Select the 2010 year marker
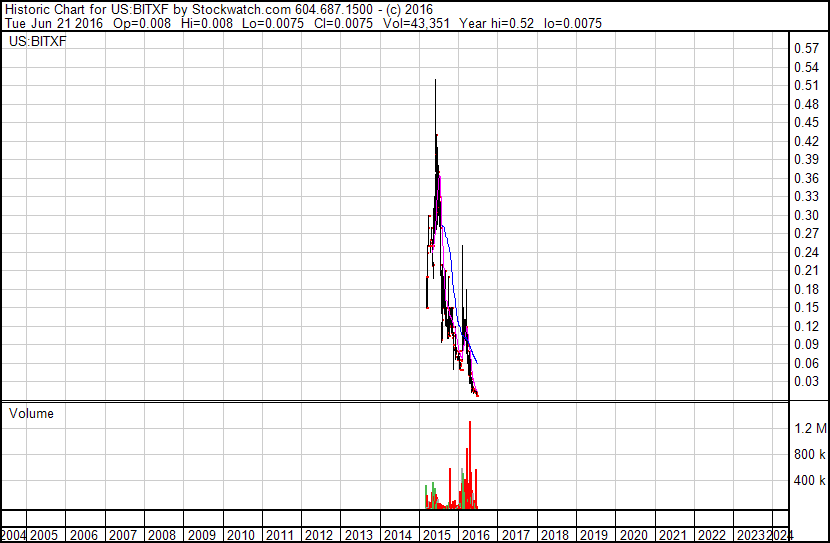 (x=241, y=535)
